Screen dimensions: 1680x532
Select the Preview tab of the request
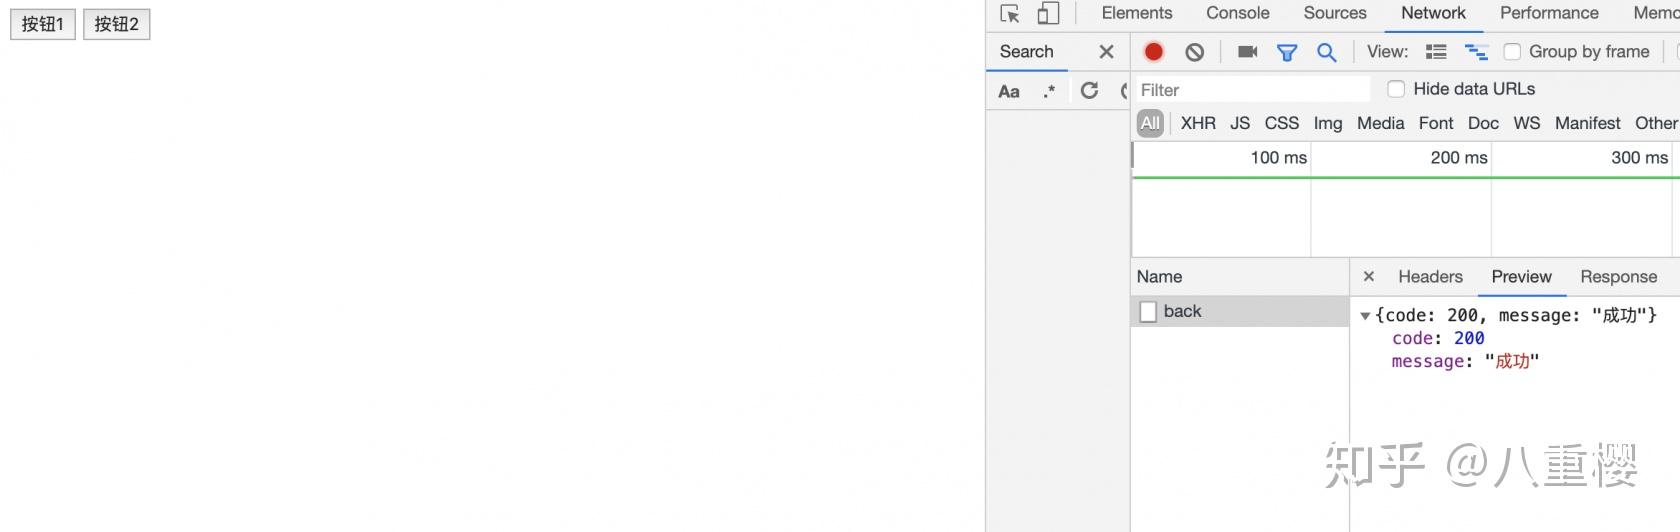pos(1522,277)
